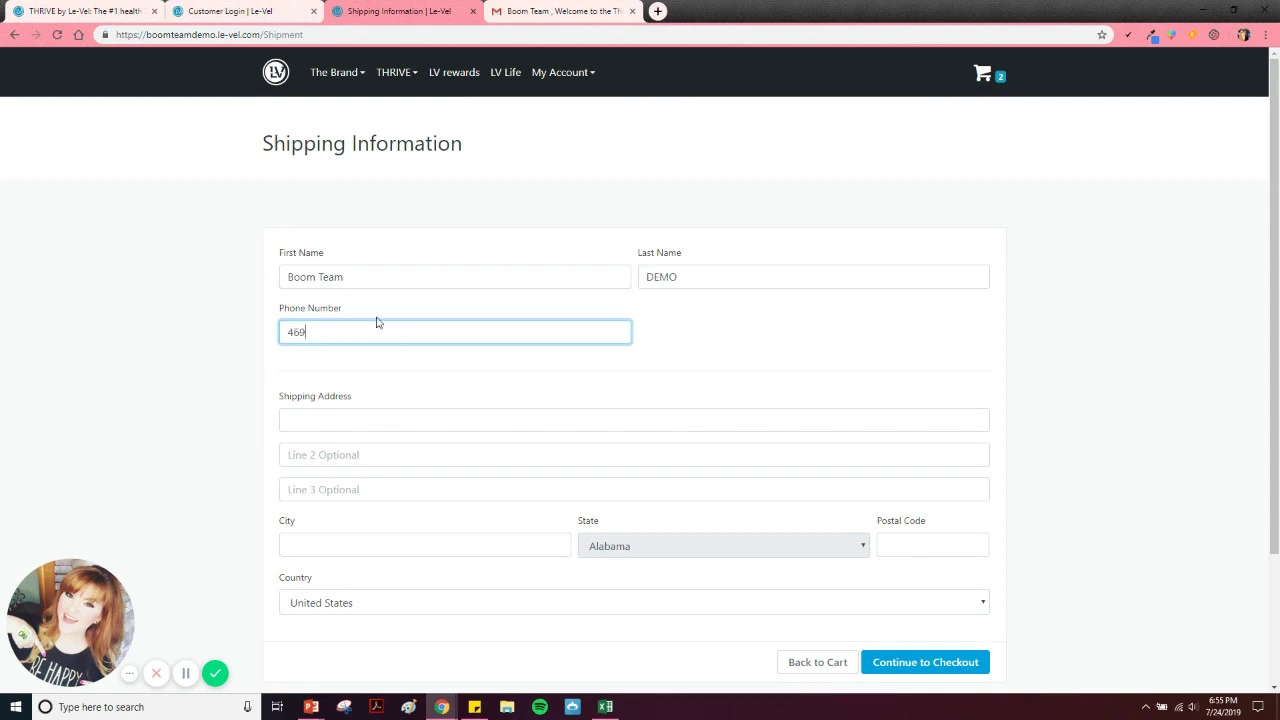Click the orange round coin extension icon
This screenshot has width=1280, height=720.
tap(1192, 35)
